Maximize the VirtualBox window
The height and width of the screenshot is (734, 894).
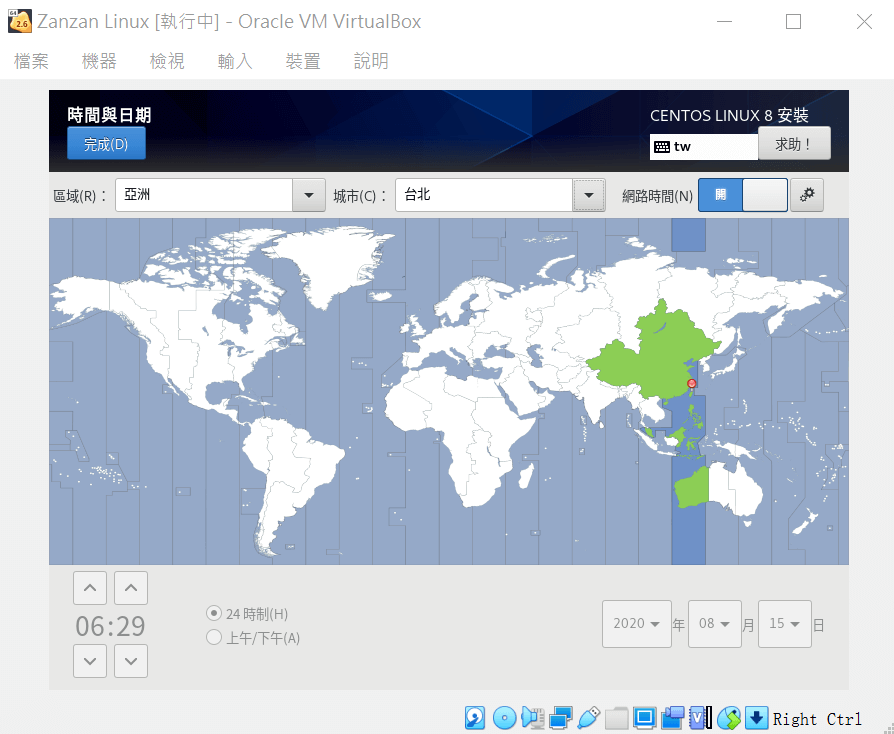tap(794, 22)
